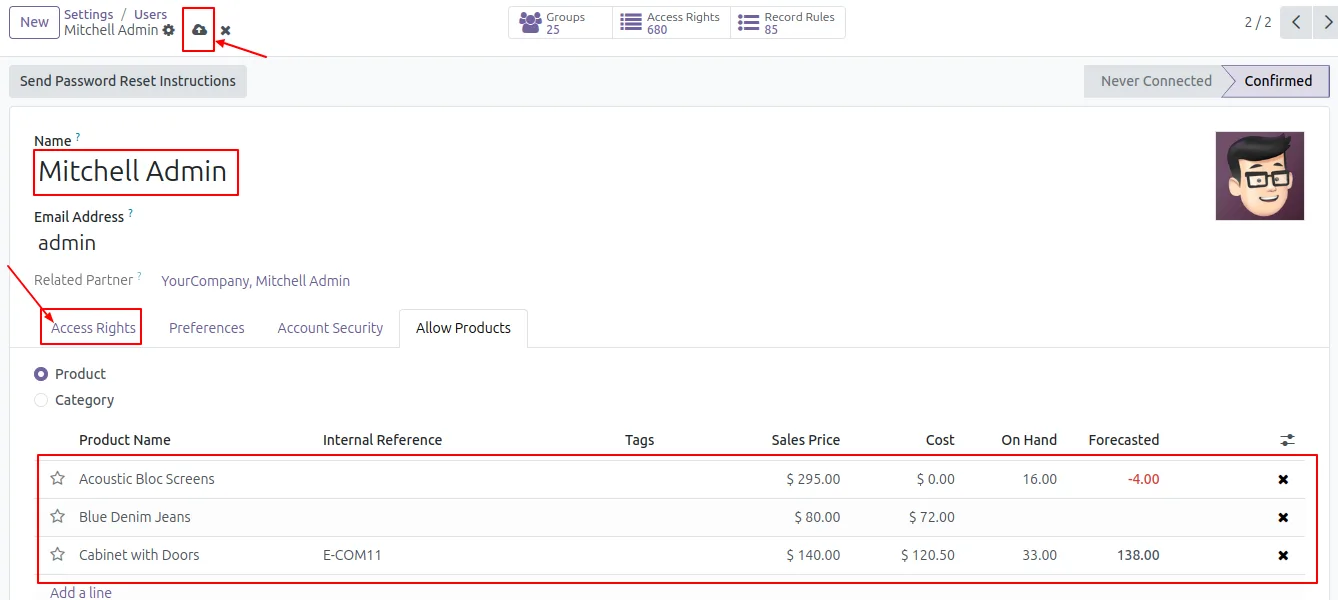The height and width of the screenshot is (600, 1338).
Task: Click the Acoustic Bloc Screens product name
Action: coord(147,479)
